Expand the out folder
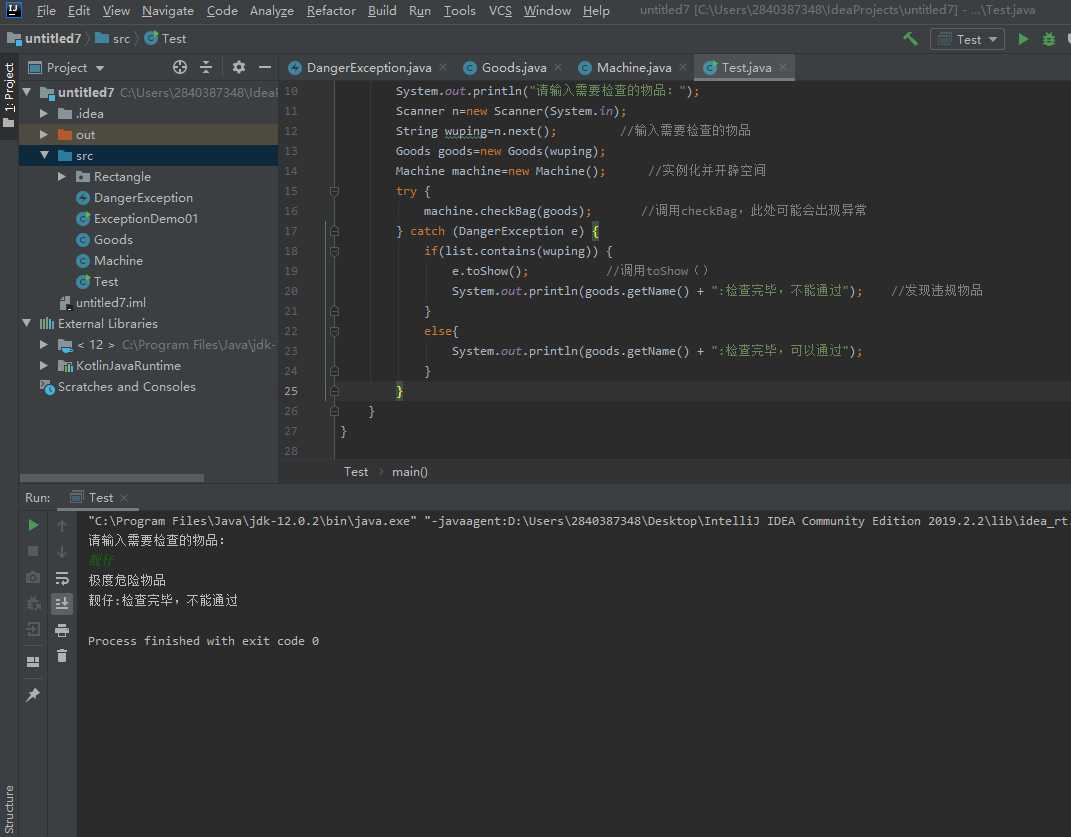 point(44,135)
